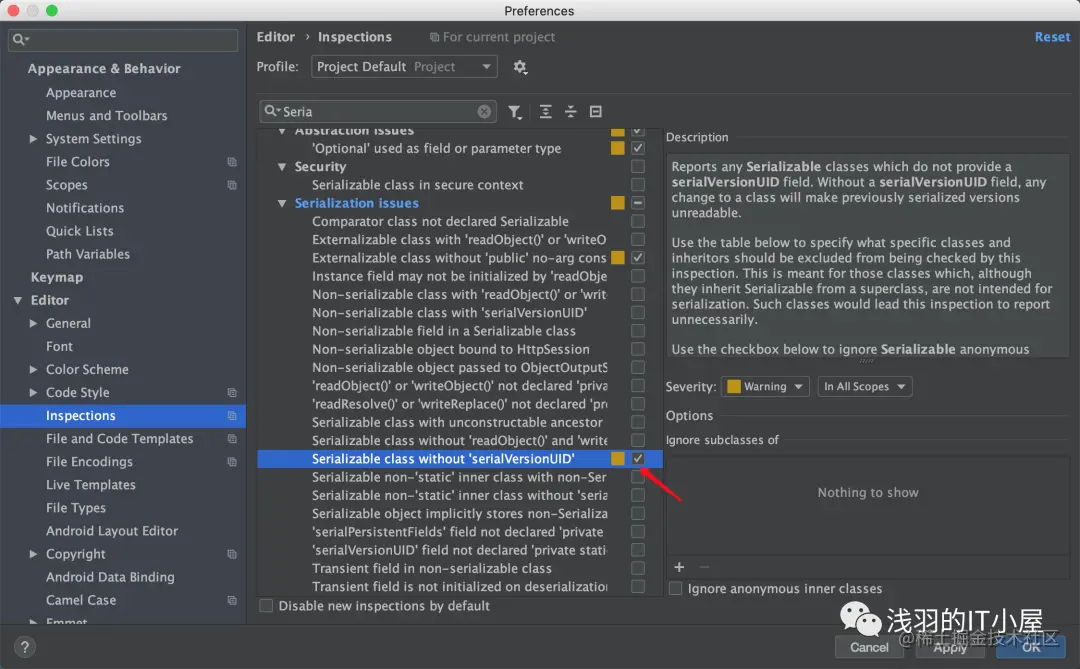Viewport: 1080px width, 669px height.
Task: Select Keymap in the sidebar
Action: point(56,277)
